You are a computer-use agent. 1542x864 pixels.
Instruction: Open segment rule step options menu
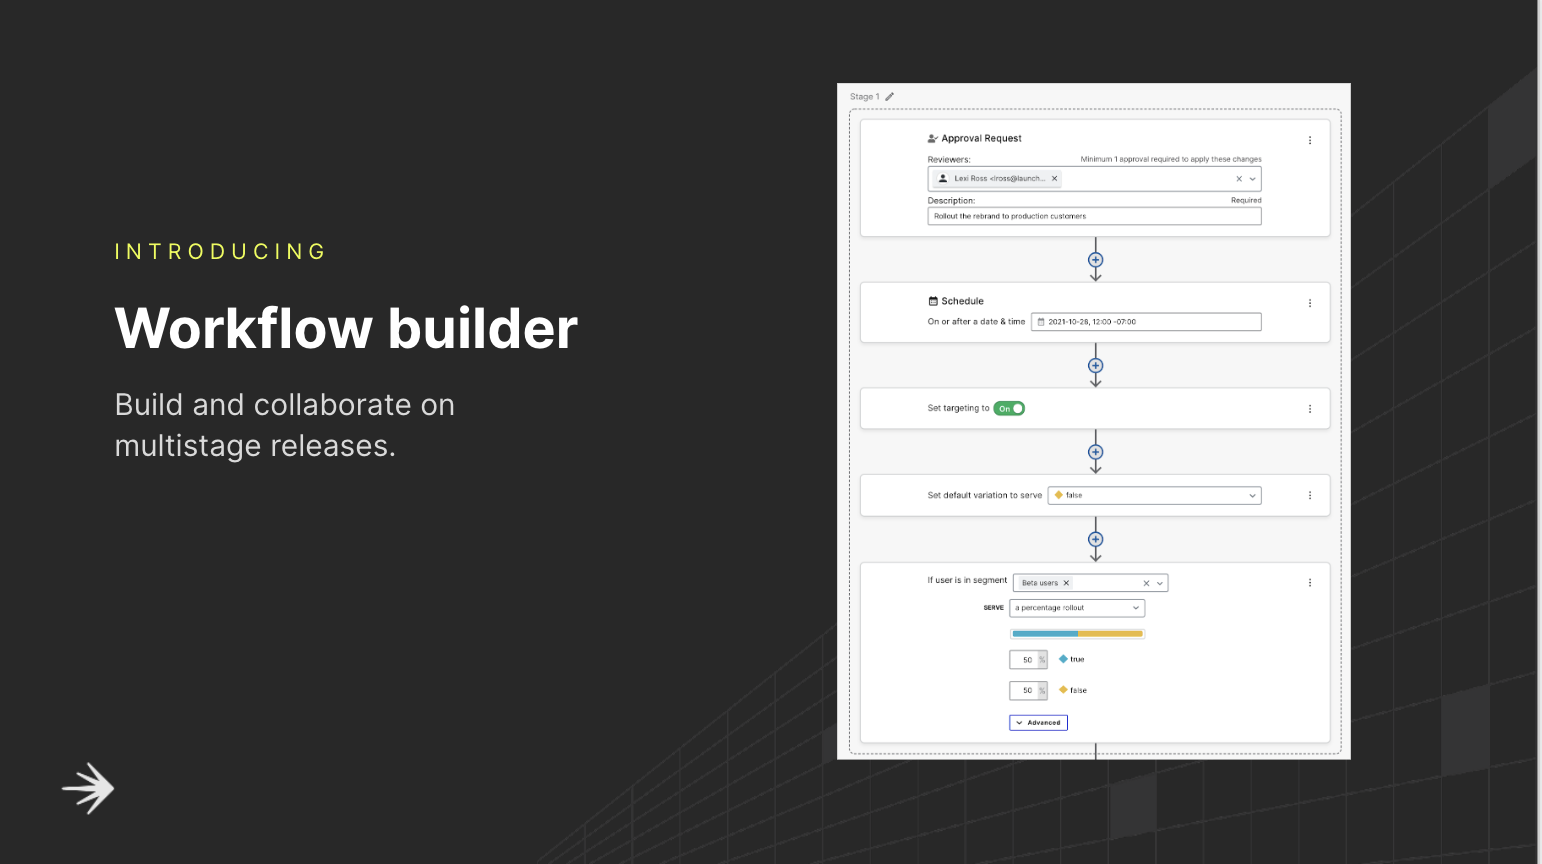pos(1310,583)
